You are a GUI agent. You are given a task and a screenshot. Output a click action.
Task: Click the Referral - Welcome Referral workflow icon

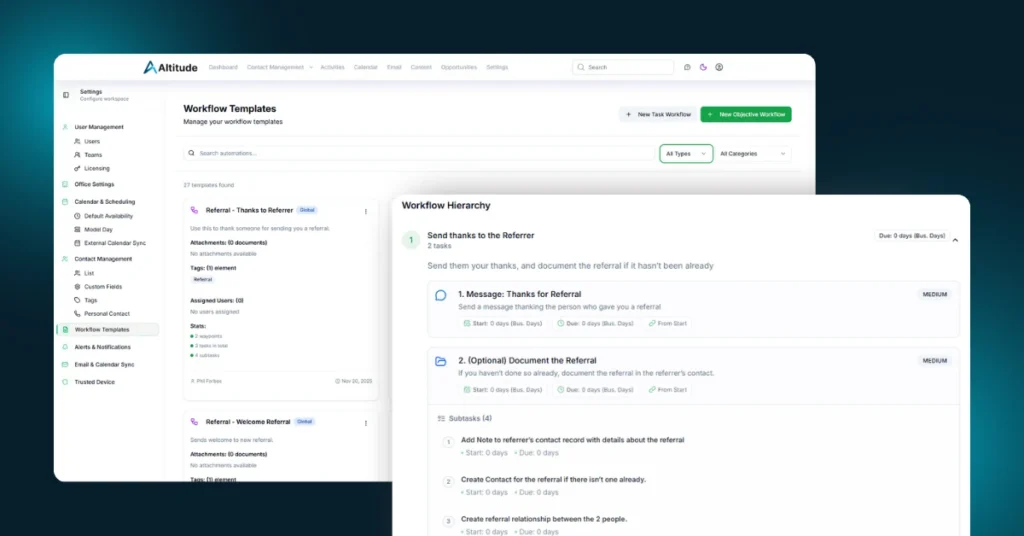[x=194, y=422]
